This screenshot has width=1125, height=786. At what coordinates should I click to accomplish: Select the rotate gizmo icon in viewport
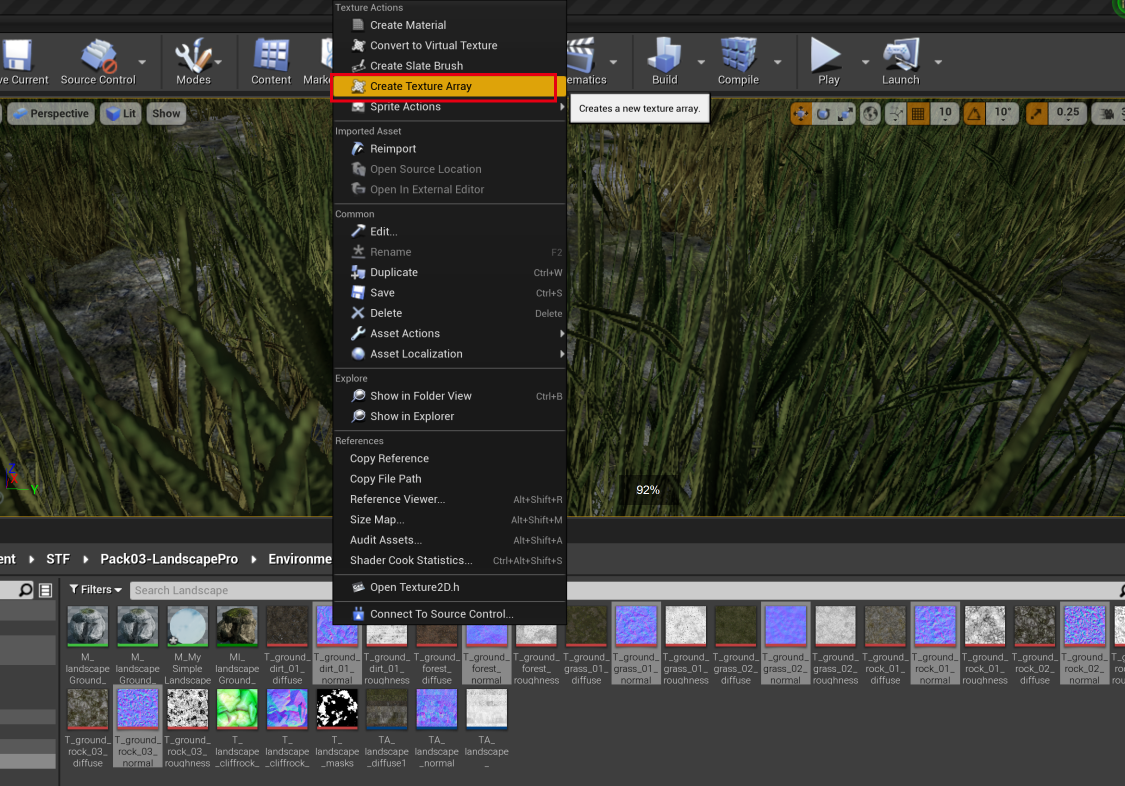coord(823,113)
